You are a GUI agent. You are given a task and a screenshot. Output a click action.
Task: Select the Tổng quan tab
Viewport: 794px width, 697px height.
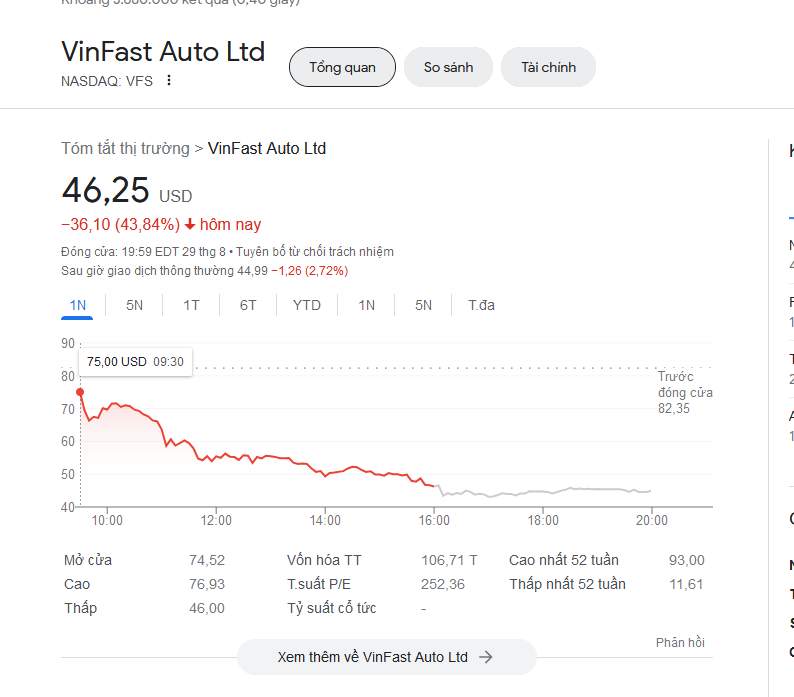(x=342, y=68)
